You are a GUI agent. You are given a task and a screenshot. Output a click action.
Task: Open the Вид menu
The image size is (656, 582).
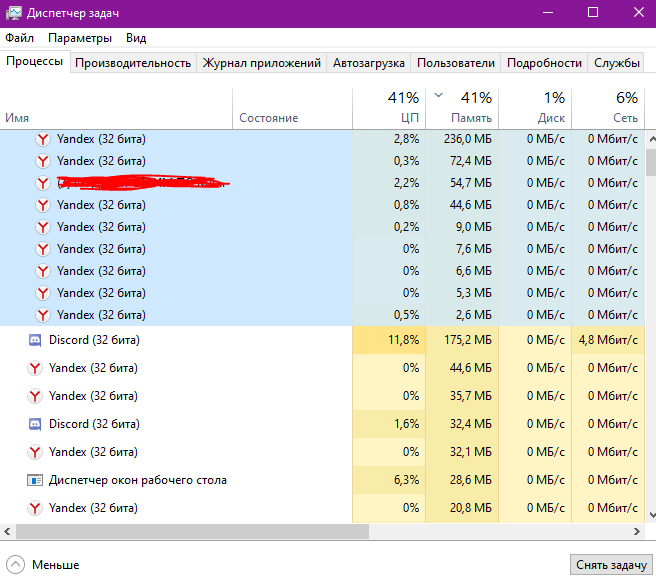[x=136, y=38]
